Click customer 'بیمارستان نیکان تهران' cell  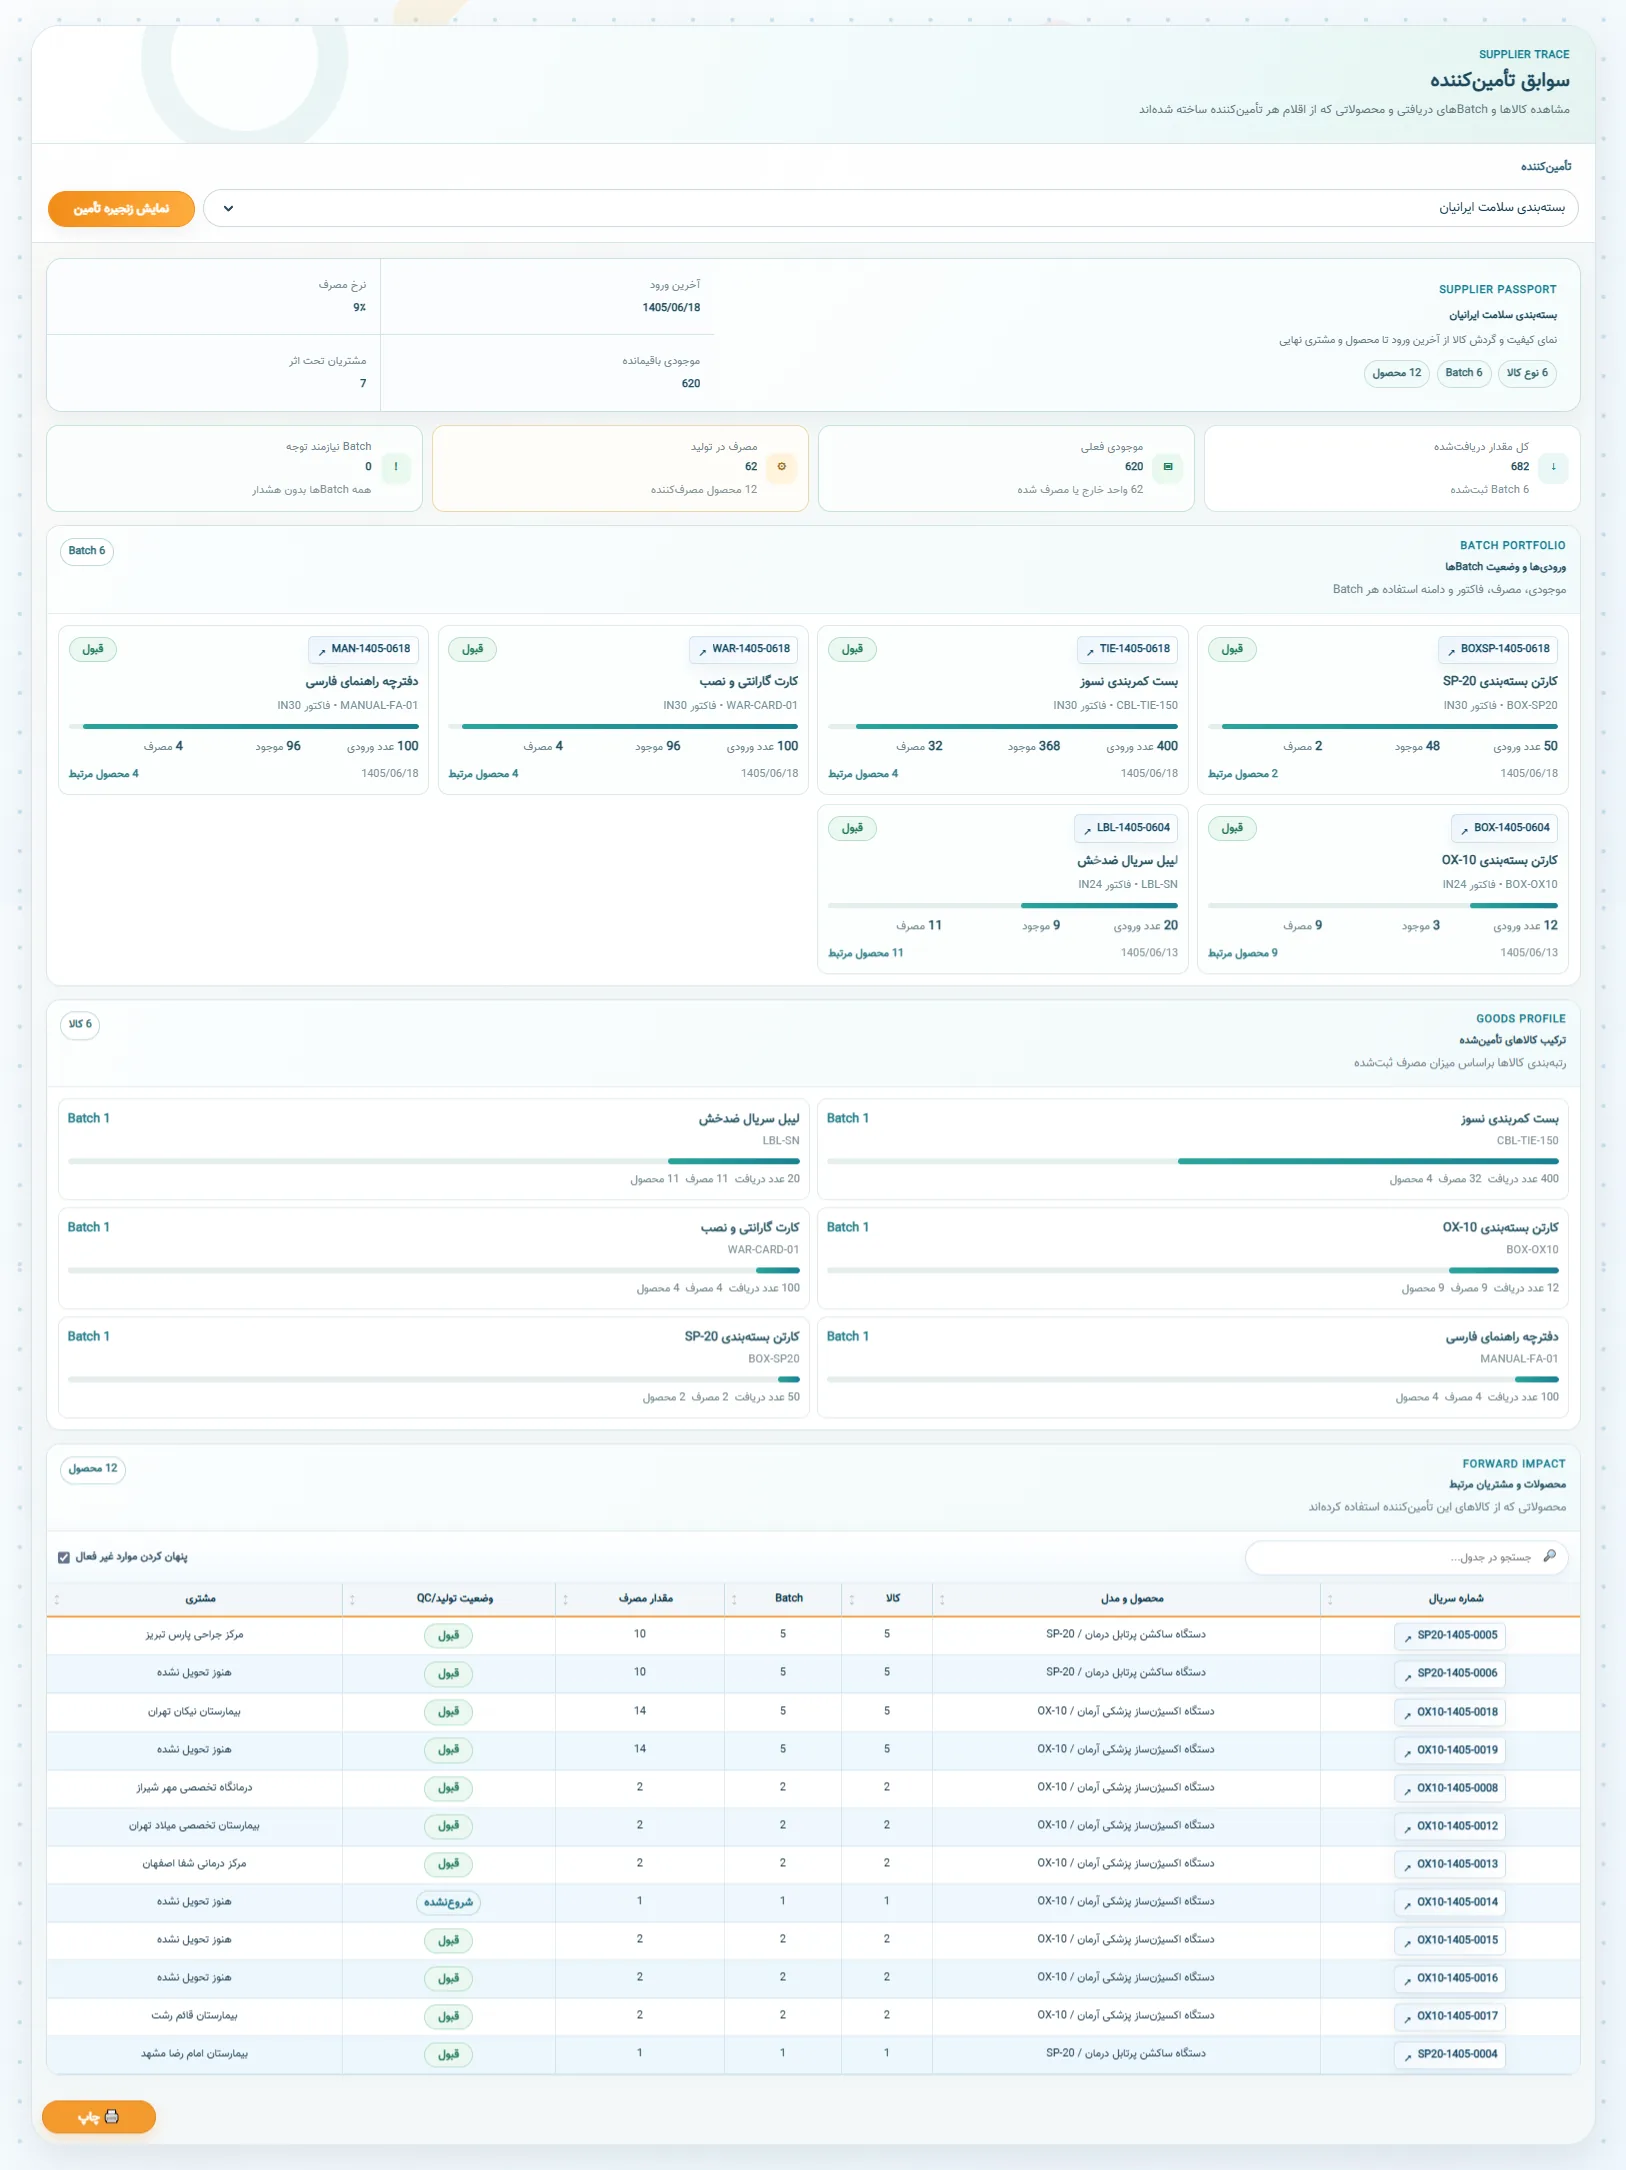click(195, 1712)
